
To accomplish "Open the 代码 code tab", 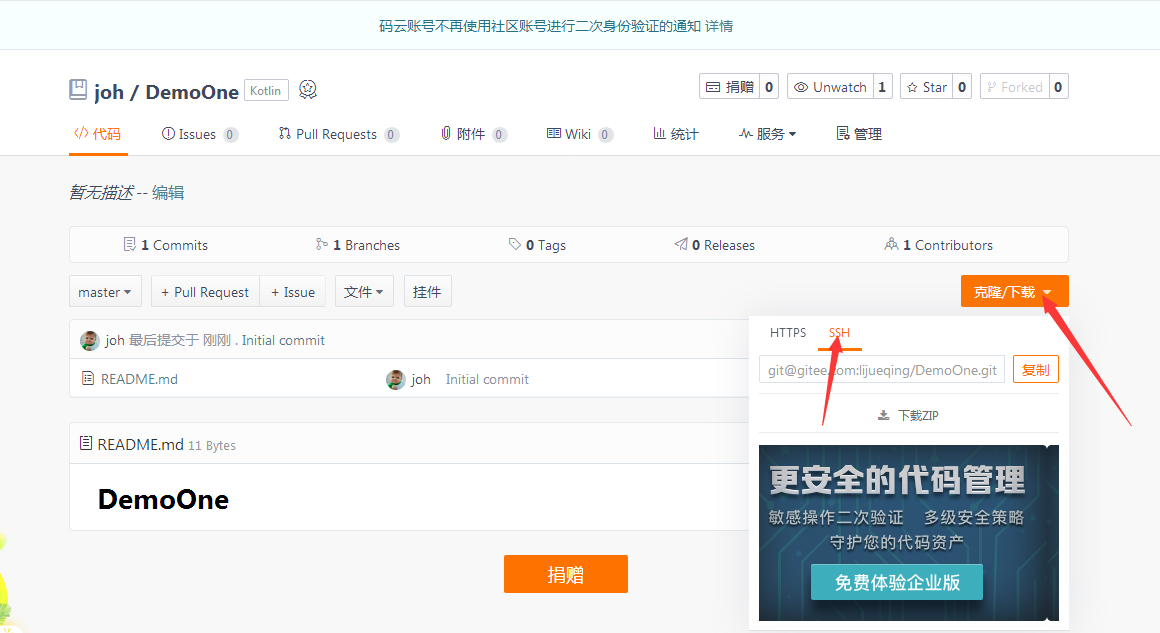I will [98, 134].
